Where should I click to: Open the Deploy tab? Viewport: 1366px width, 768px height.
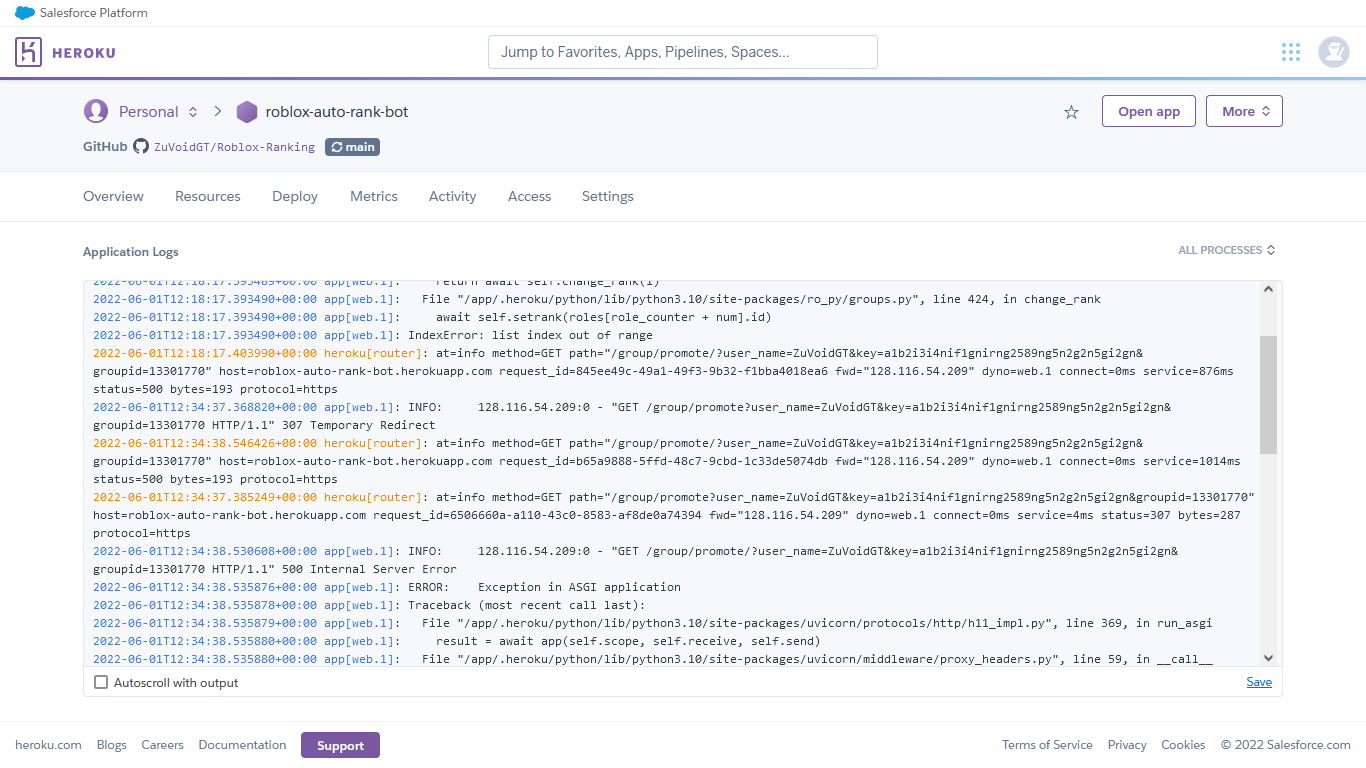click(295, 196)
